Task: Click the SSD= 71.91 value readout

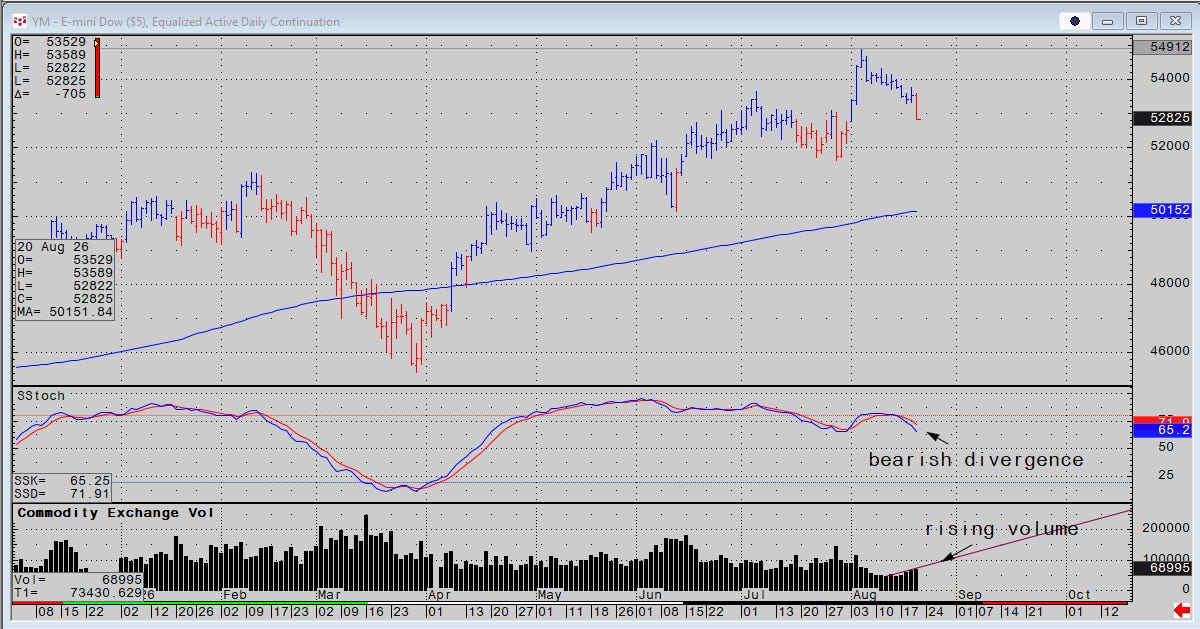Action: 61,494
